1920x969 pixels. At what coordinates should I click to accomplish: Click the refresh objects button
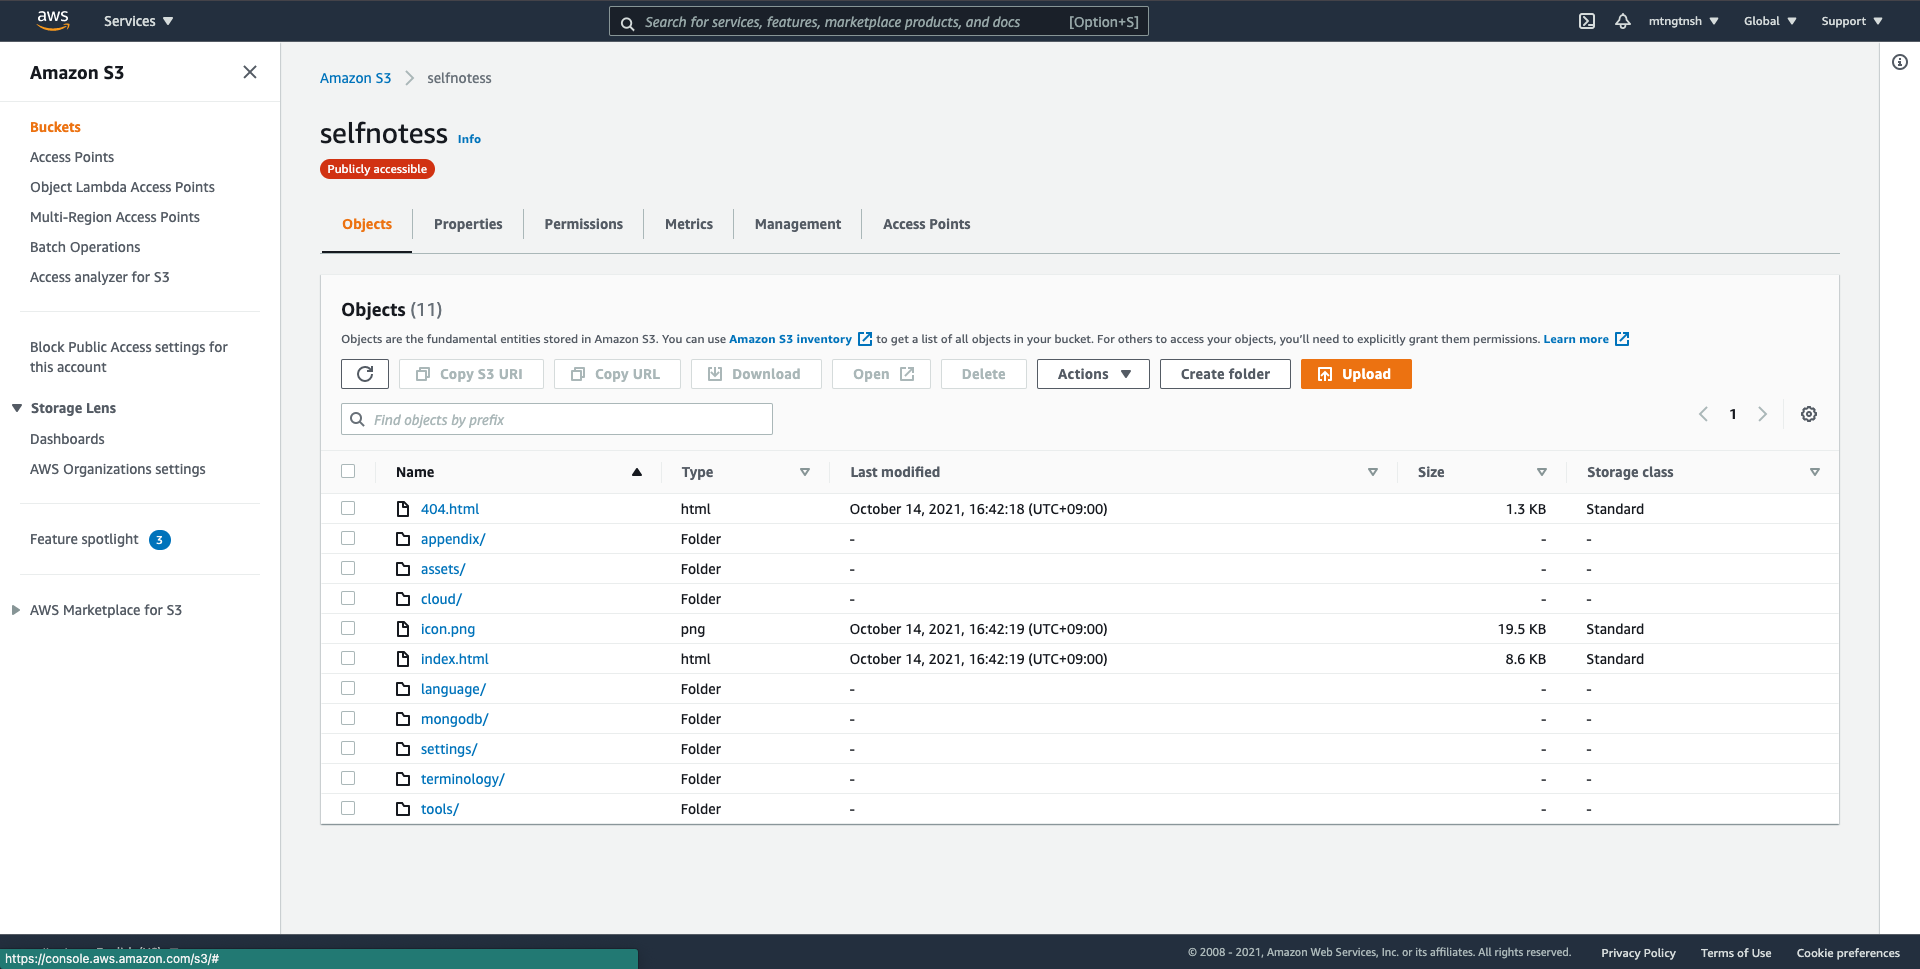[365, 374]
